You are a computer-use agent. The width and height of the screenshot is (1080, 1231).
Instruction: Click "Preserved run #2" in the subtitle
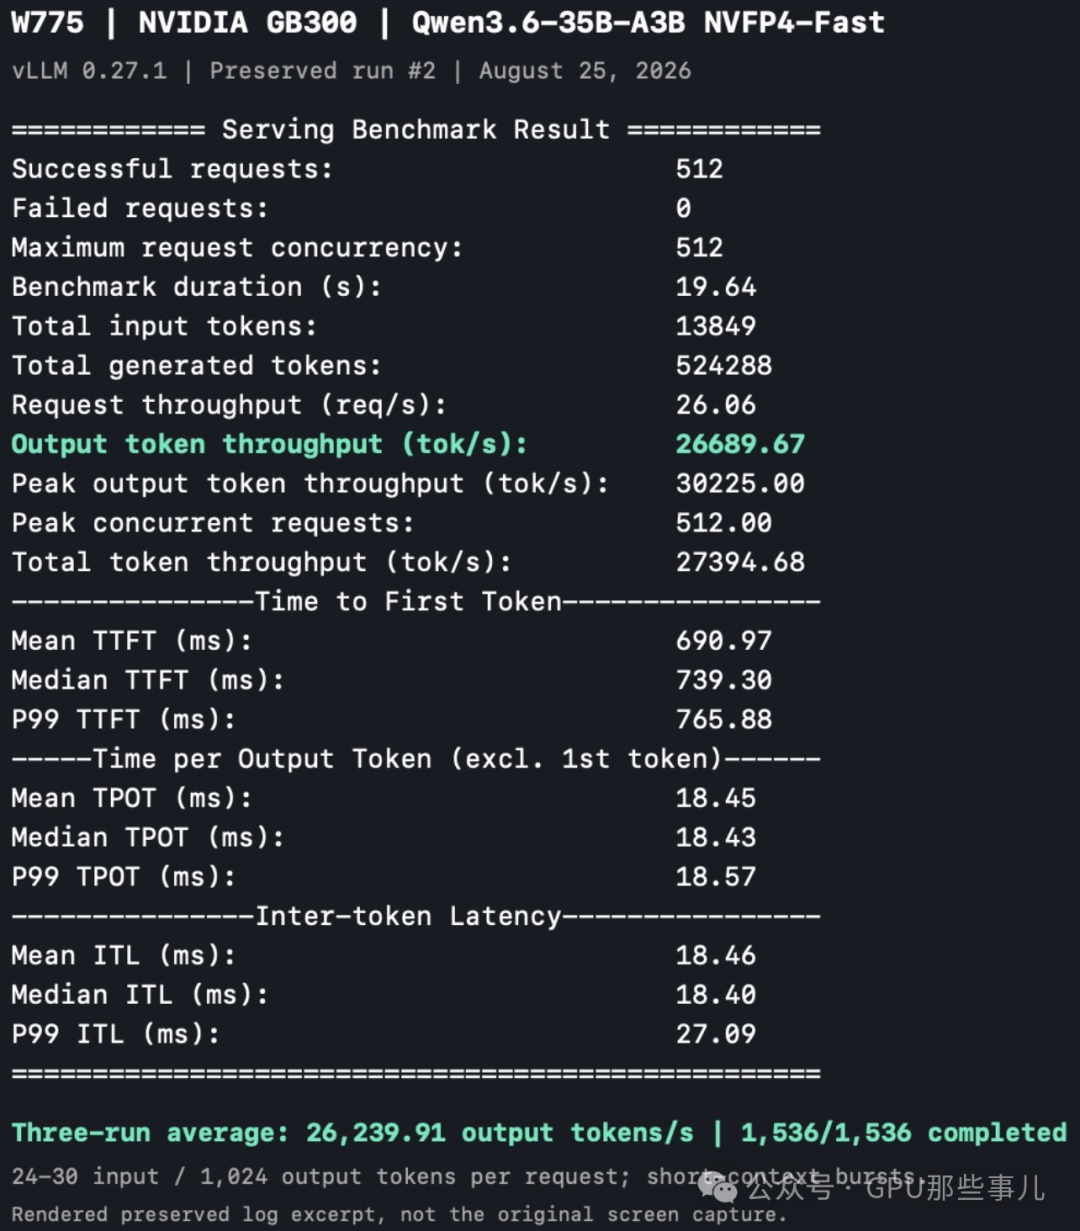(323, 71)
